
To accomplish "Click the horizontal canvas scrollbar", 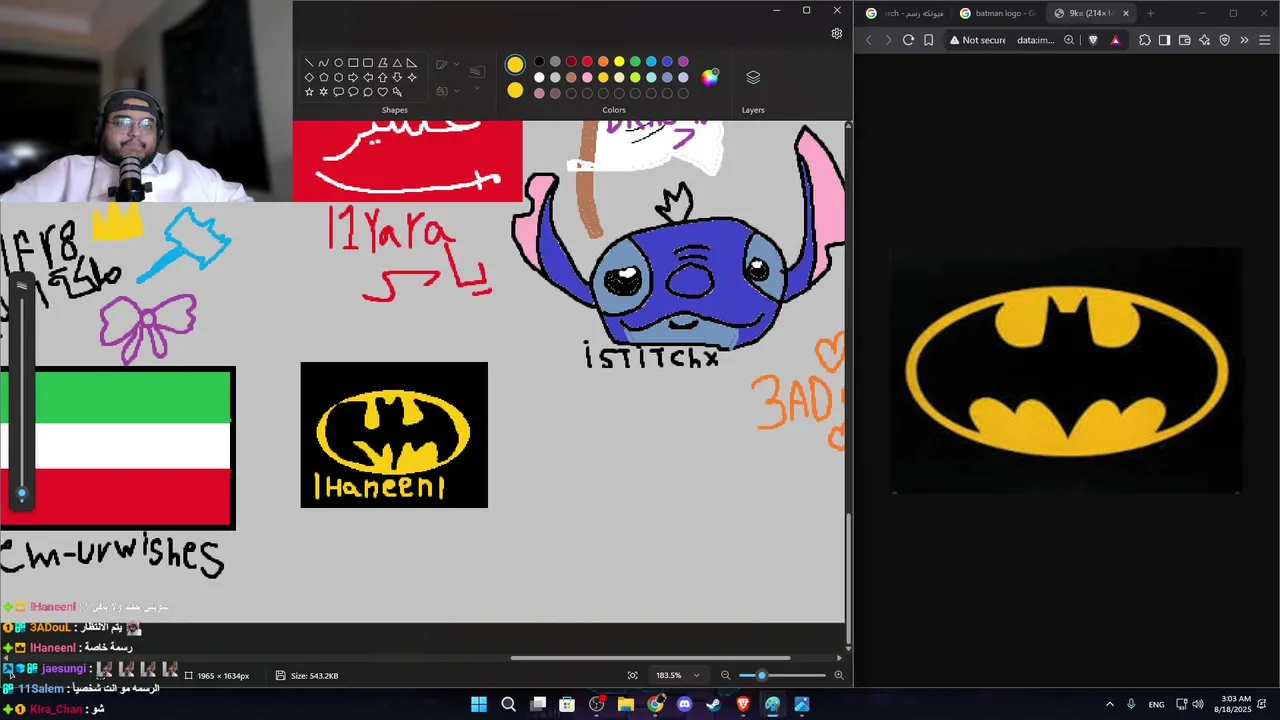I will [650, 658].
